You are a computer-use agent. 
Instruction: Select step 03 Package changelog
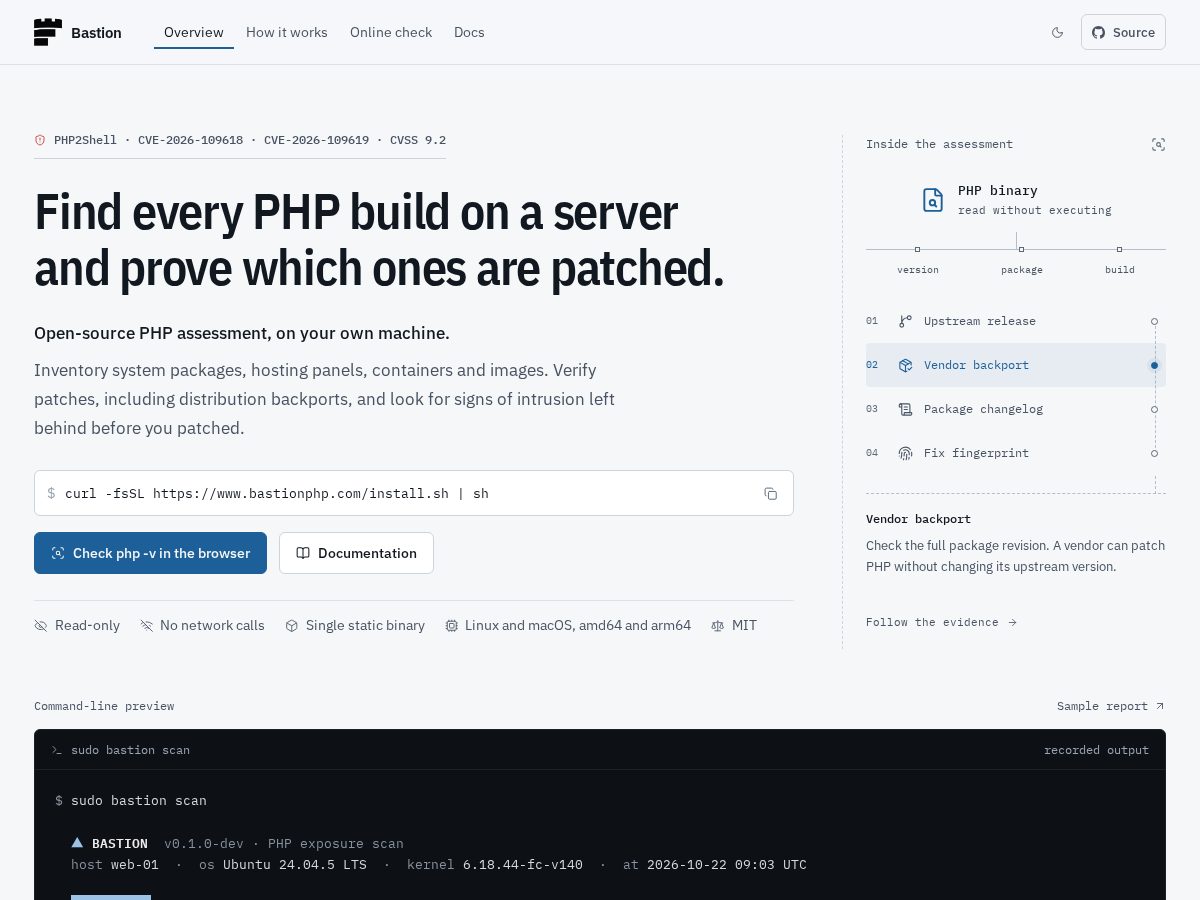click(1016, 409)
